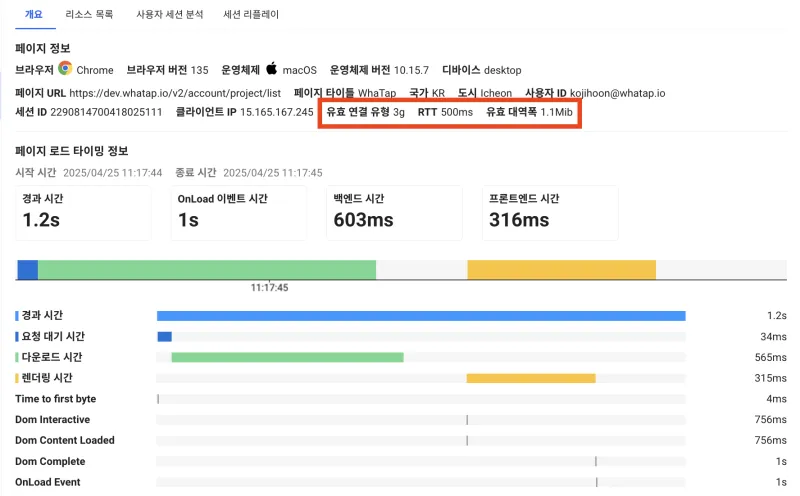The width and height of the screenshot is (800, 496).
Task: Click the Apple macOS logo icon
Action: (271, 68)
